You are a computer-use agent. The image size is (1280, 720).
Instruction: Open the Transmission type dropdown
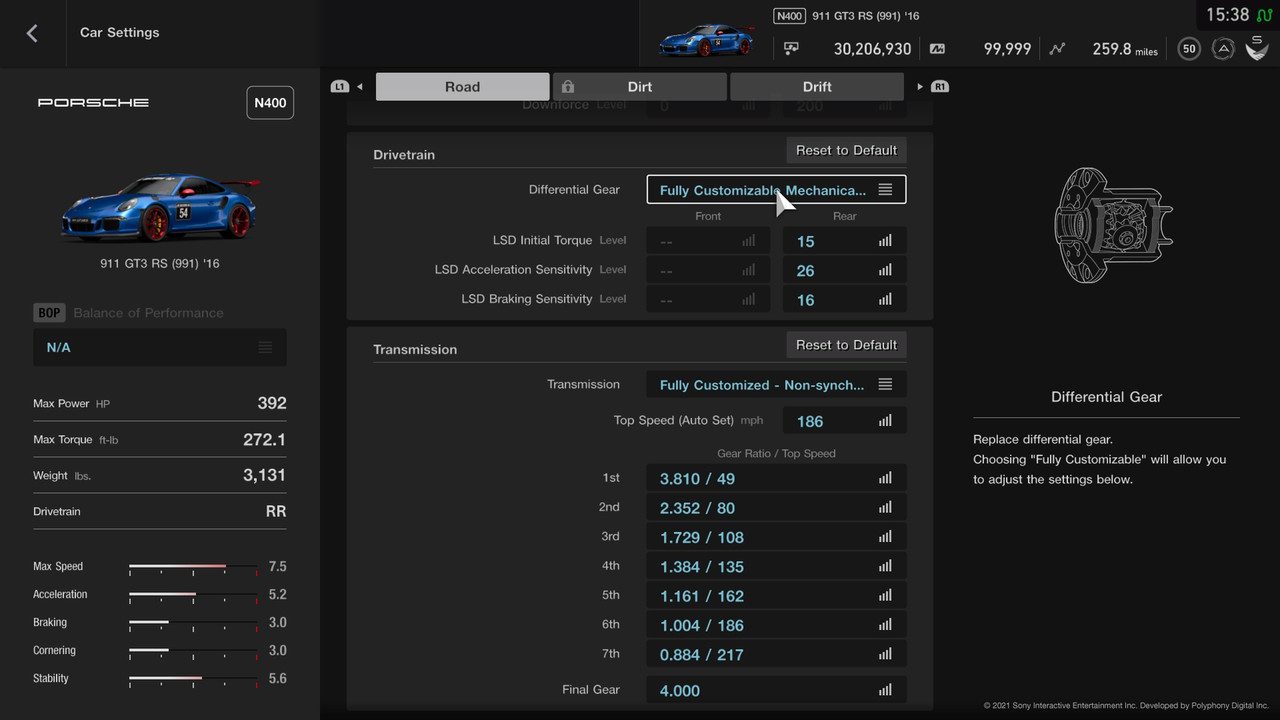point(777,385)
